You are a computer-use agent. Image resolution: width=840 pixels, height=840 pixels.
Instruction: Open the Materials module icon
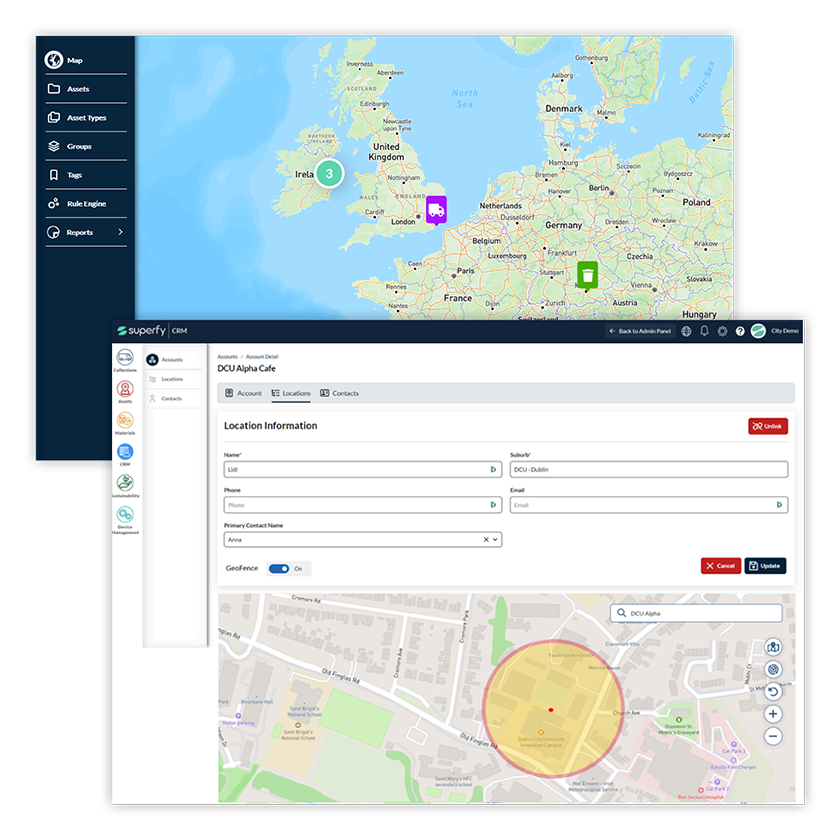click(125, 421)
